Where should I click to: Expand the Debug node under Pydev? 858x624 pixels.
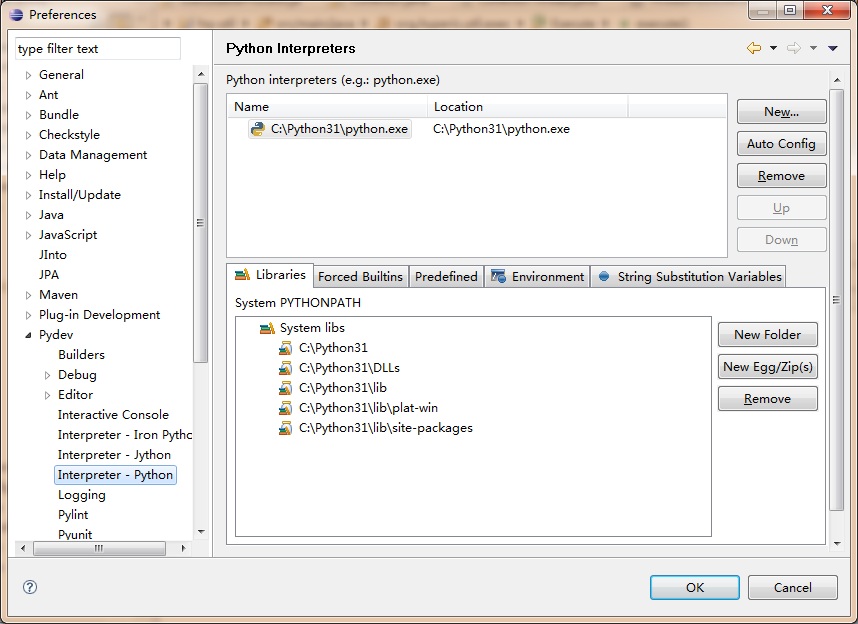[x=48, y=375]
